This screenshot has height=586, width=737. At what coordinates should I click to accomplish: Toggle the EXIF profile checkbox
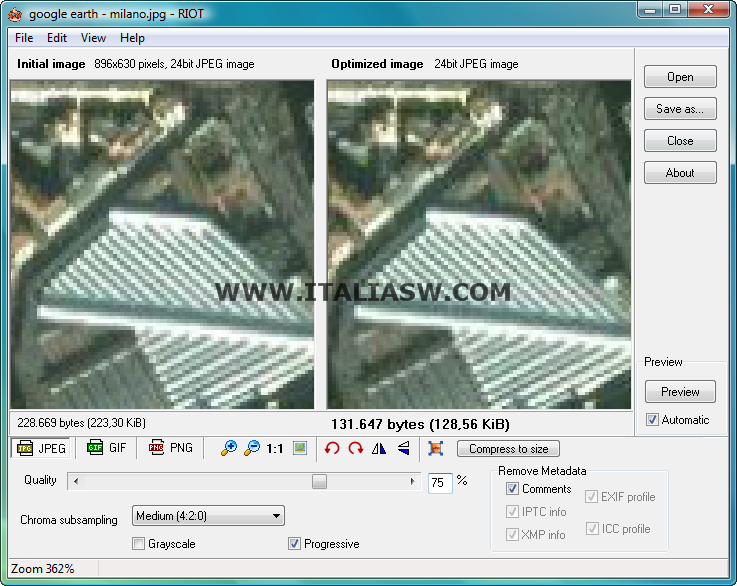click(x=591, y=496)
